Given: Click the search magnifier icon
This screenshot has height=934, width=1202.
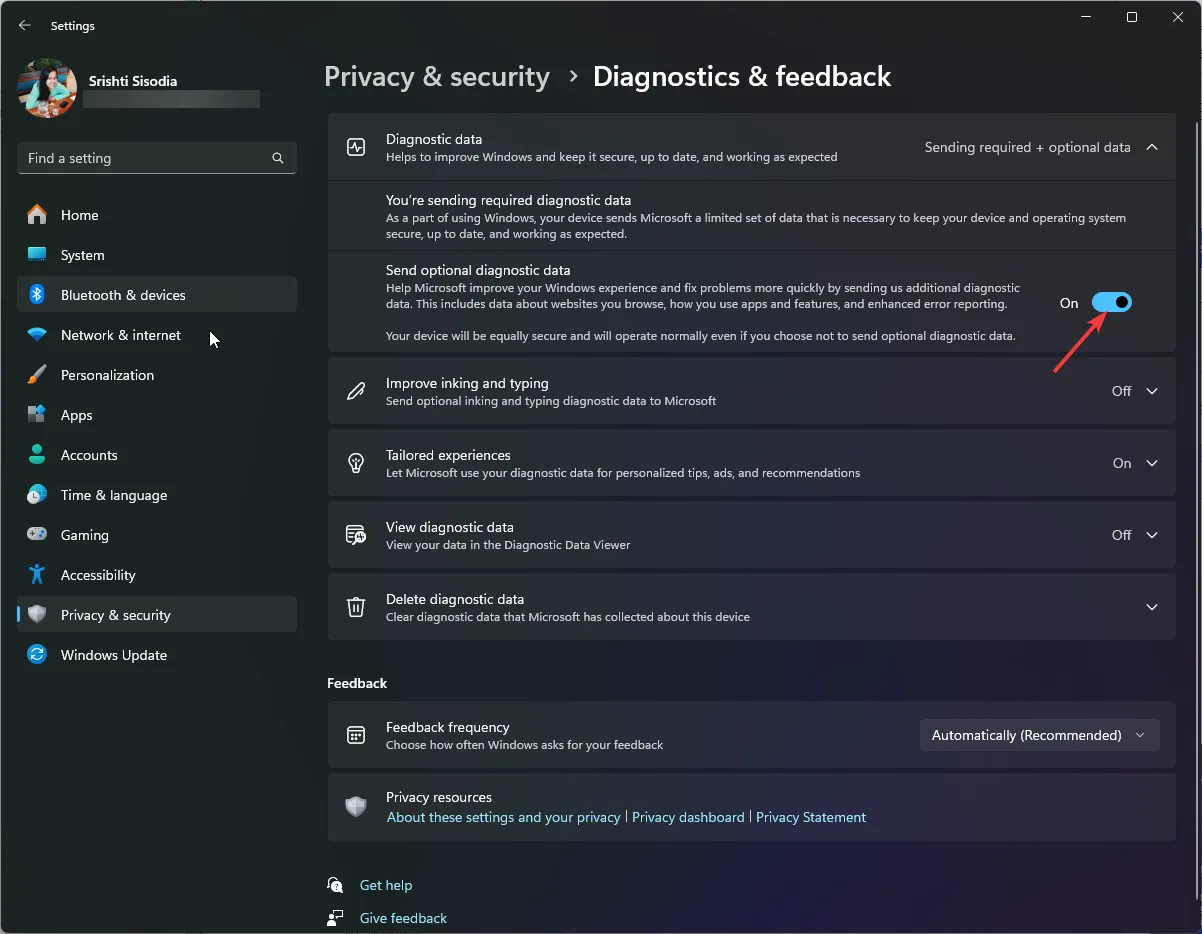Looking at the screenshot, I should click(x=278, y=158).
